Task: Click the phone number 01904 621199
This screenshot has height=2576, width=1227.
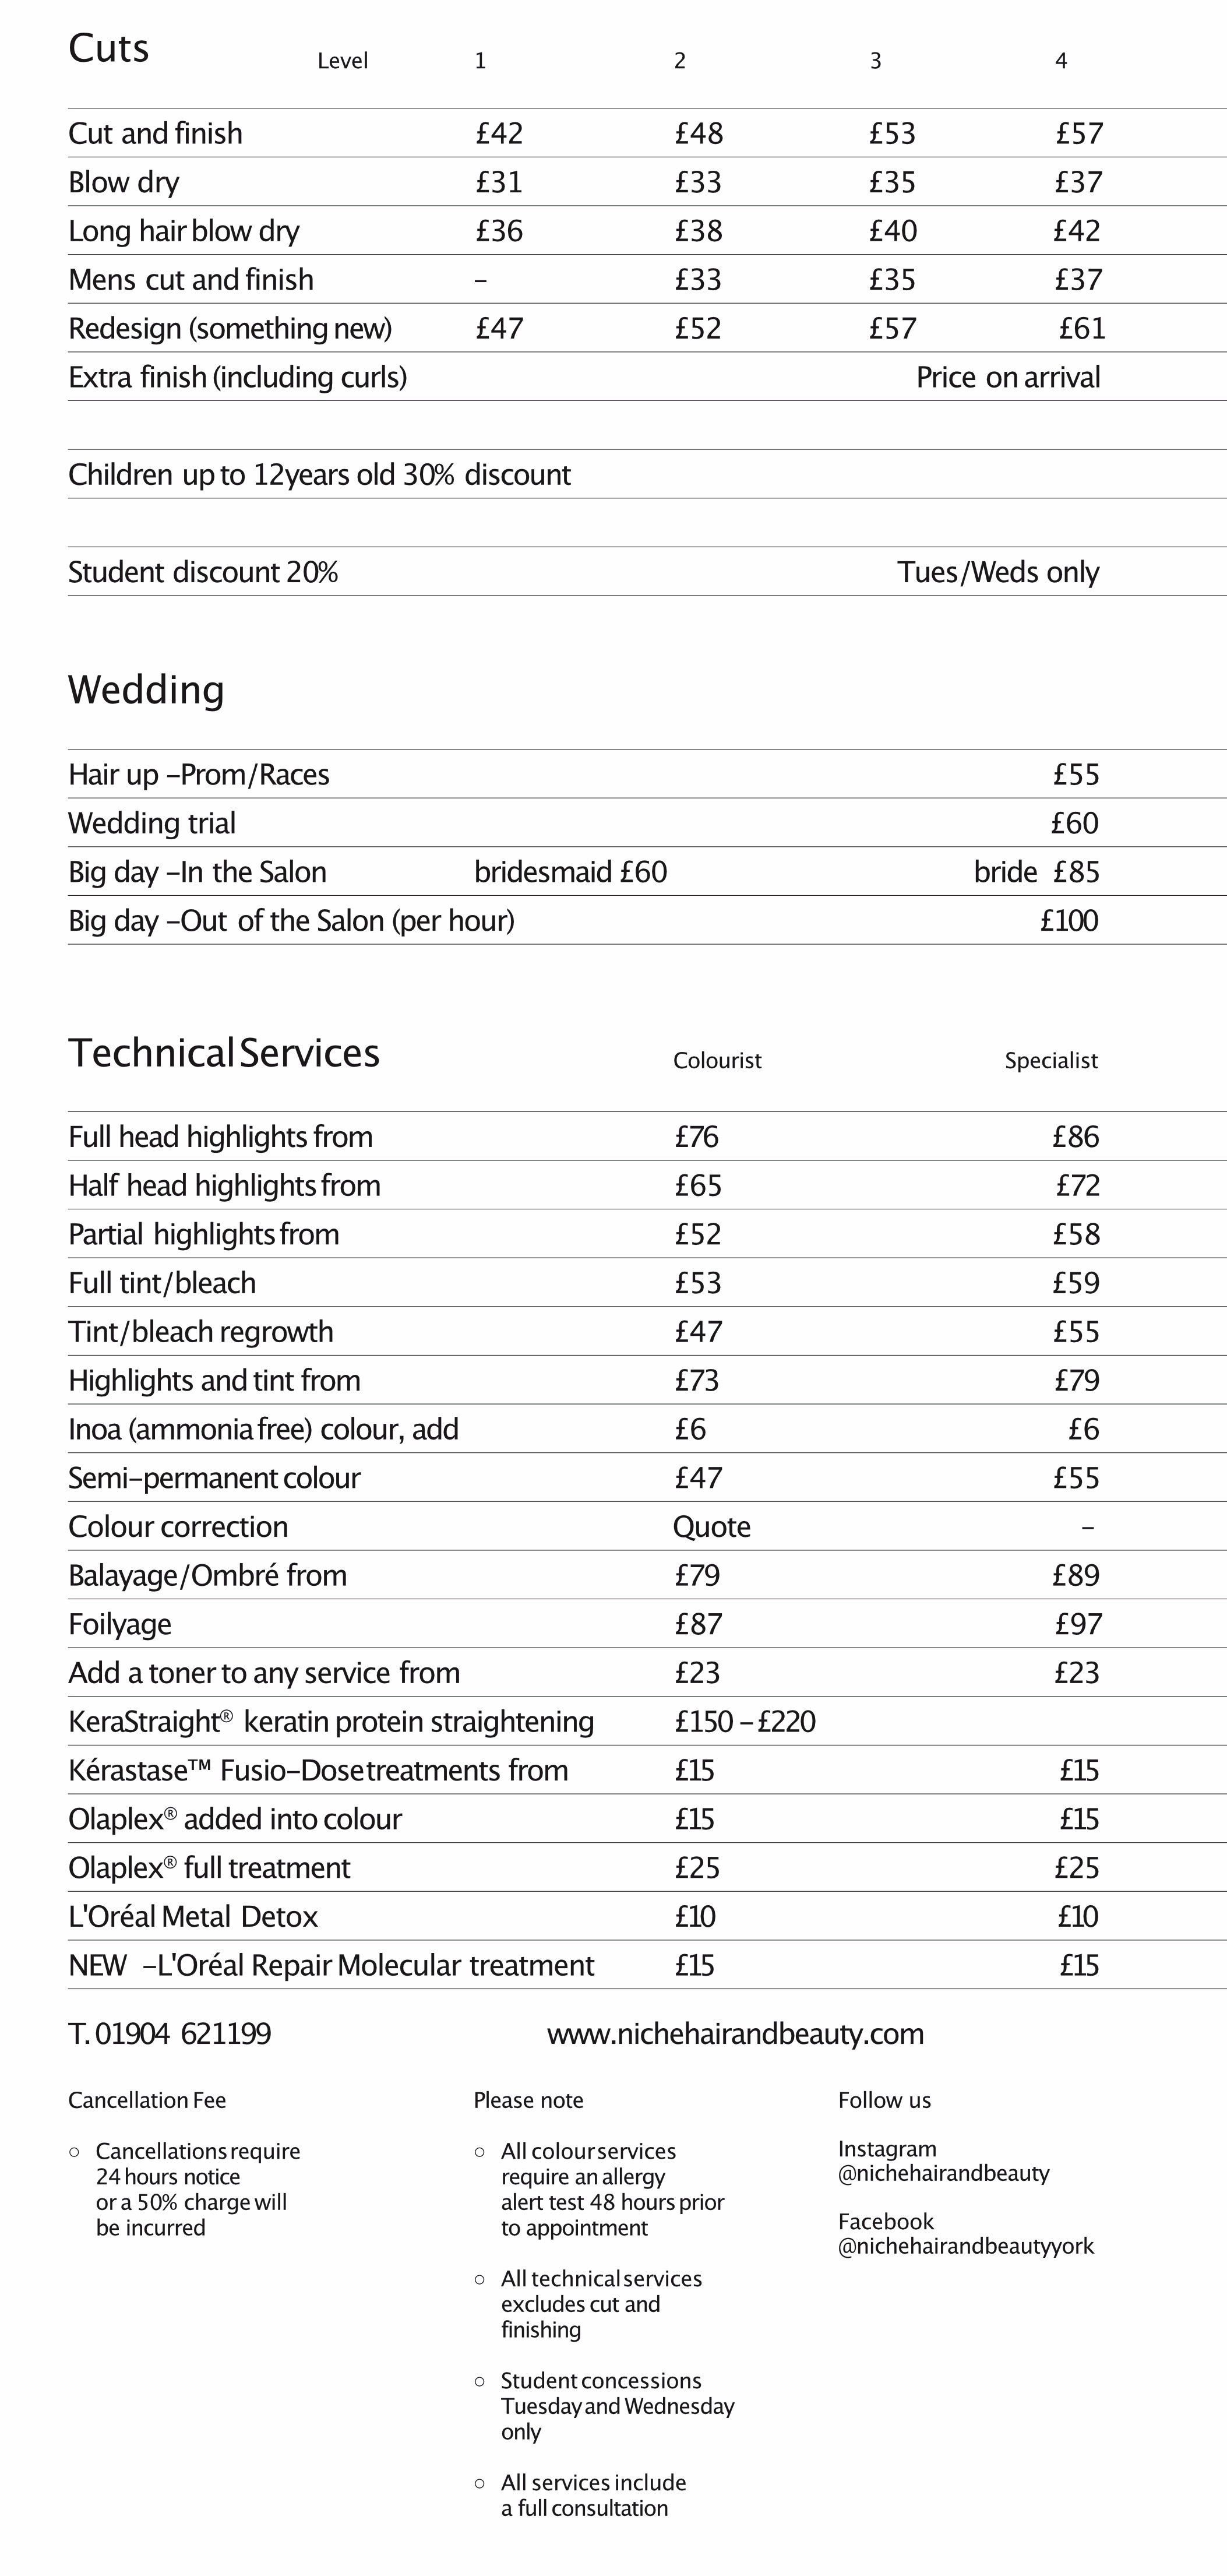Action: click(x=182, y=2033)
